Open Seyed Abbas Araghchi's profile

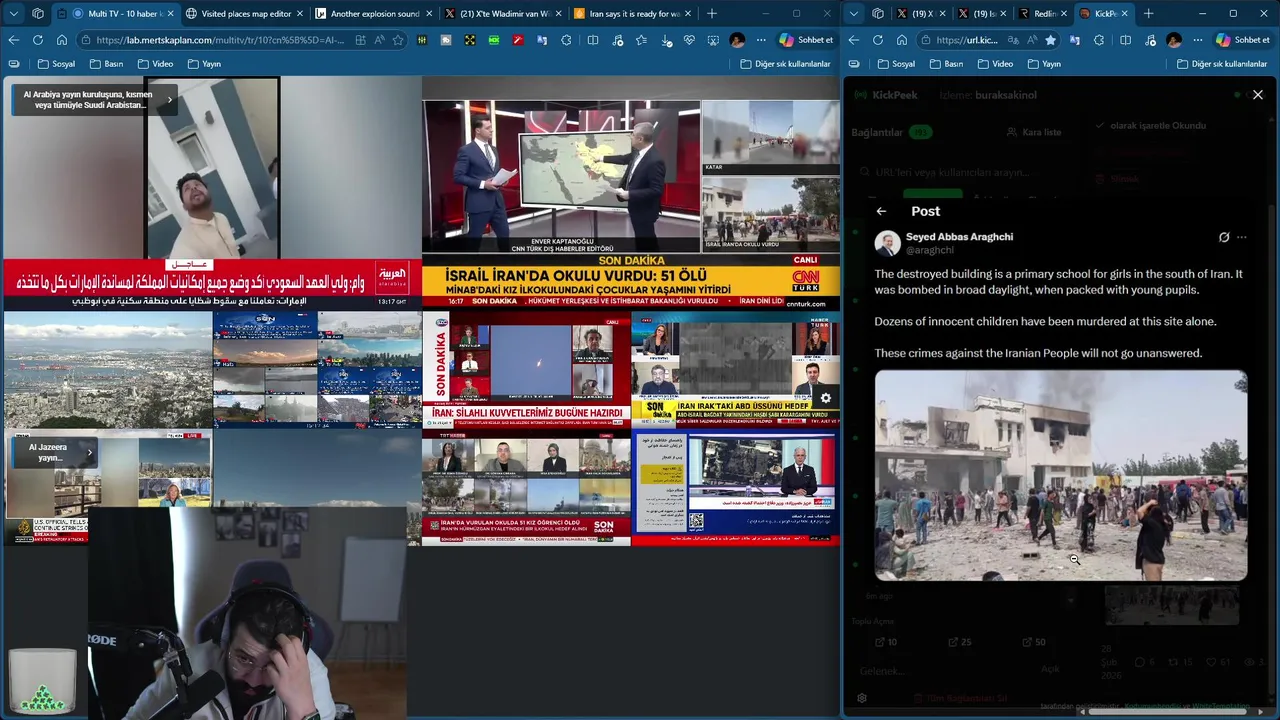tap(959, 237)
